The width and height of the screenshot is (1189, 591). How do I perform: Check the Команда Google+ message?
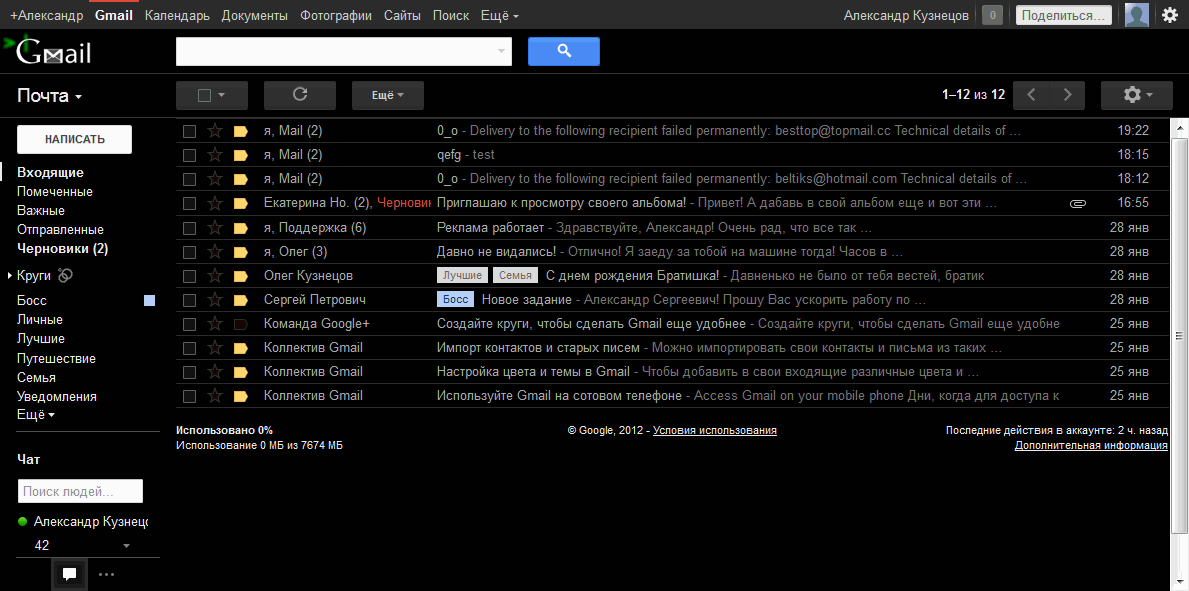[190, 324]
